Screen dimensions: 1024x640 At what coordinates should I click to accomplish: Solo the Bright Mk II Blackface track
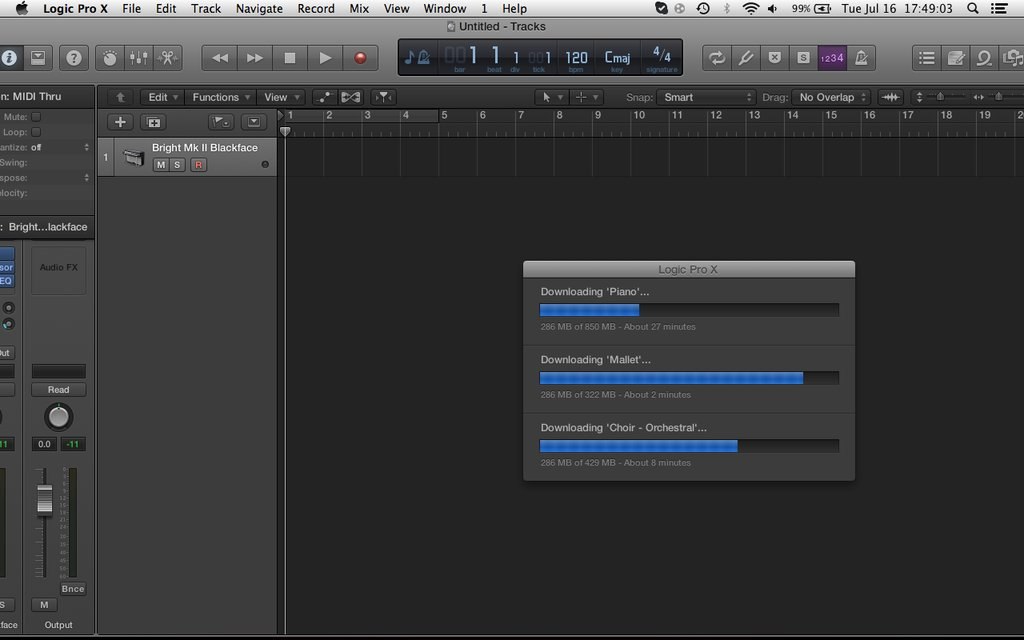click(x=177, y=165)
